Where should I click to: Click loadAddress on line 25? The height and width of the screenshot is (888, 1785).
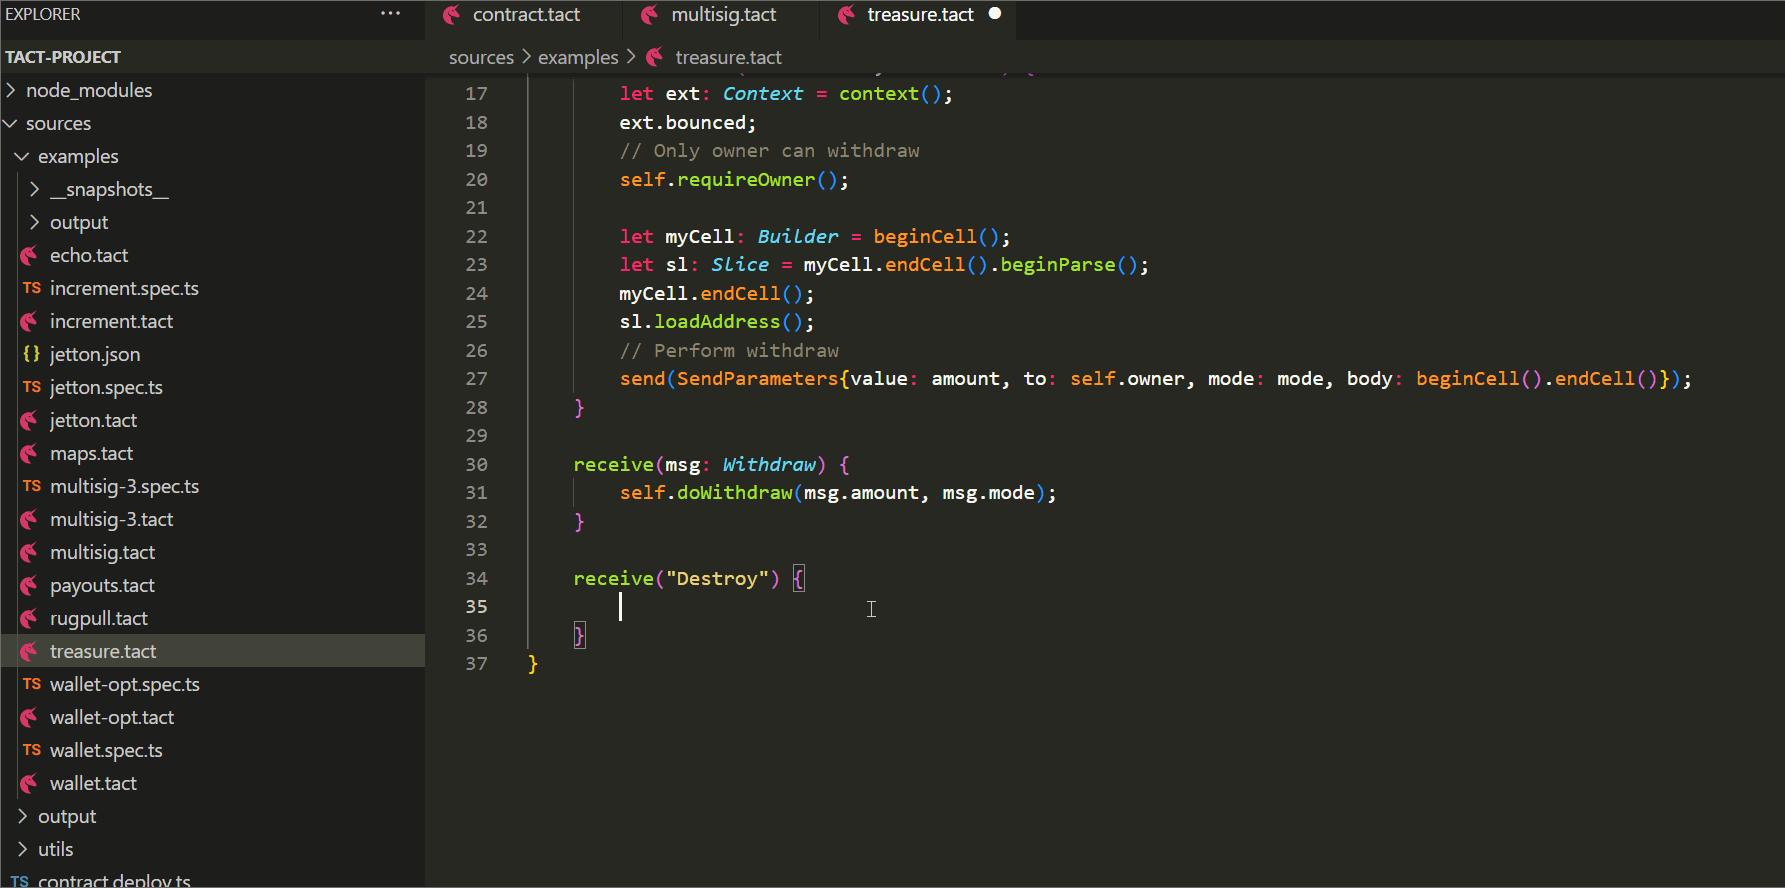[x=717, y=322]
